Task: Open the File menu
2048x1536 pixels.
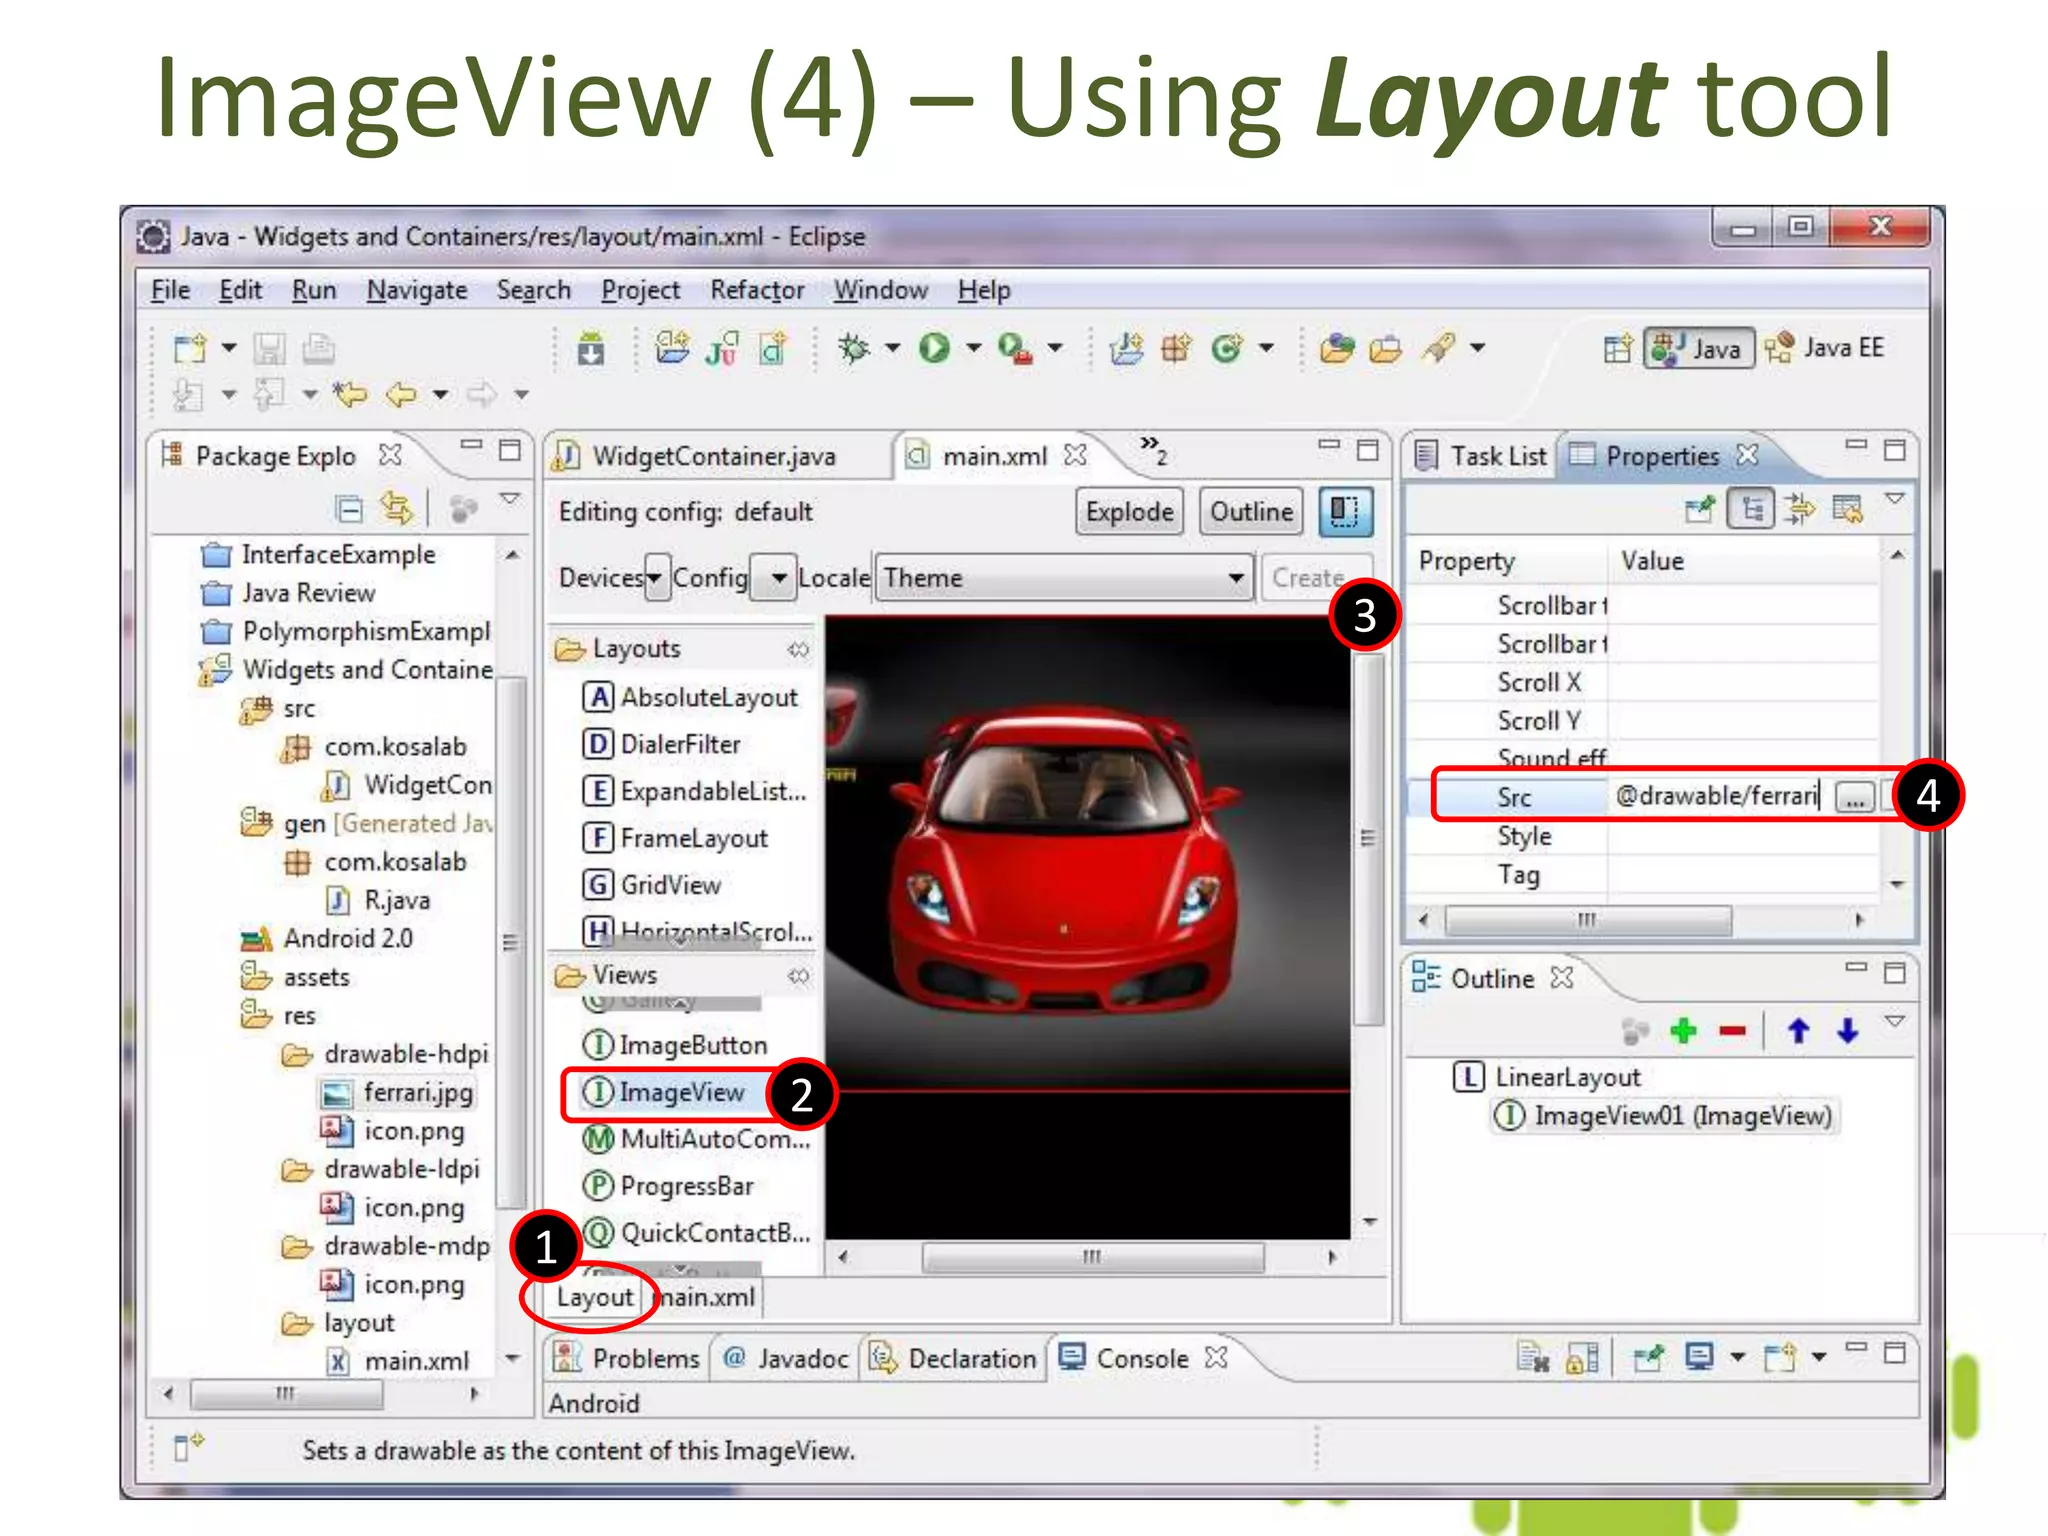Action: pyautogui.click(x=170, y=290)
